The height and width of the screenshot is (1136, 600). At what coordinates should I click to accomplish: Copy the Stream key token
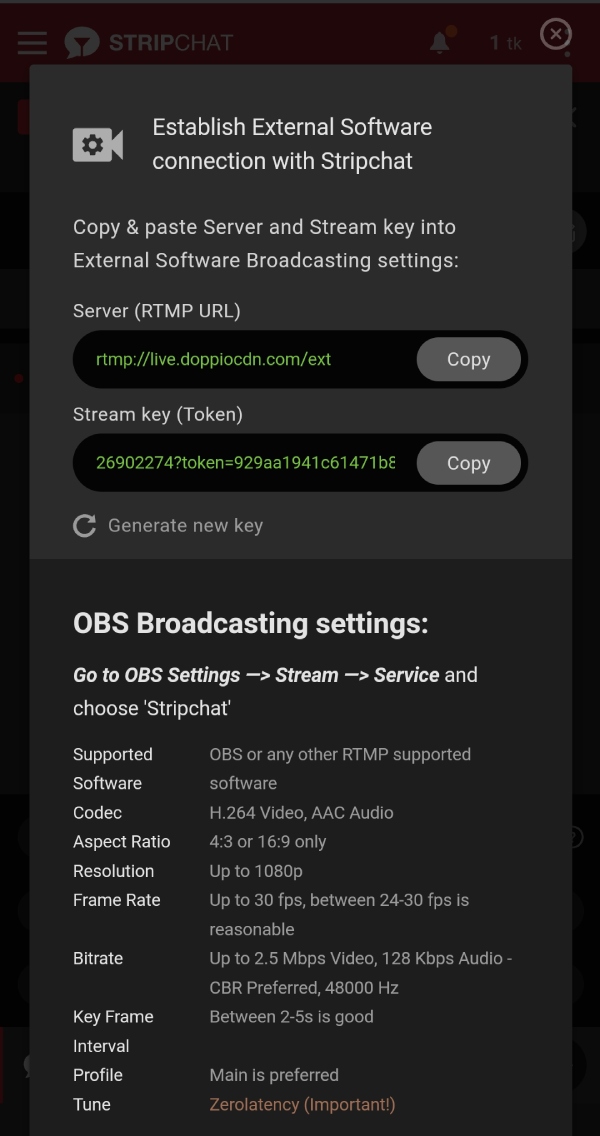coord(468,463)
